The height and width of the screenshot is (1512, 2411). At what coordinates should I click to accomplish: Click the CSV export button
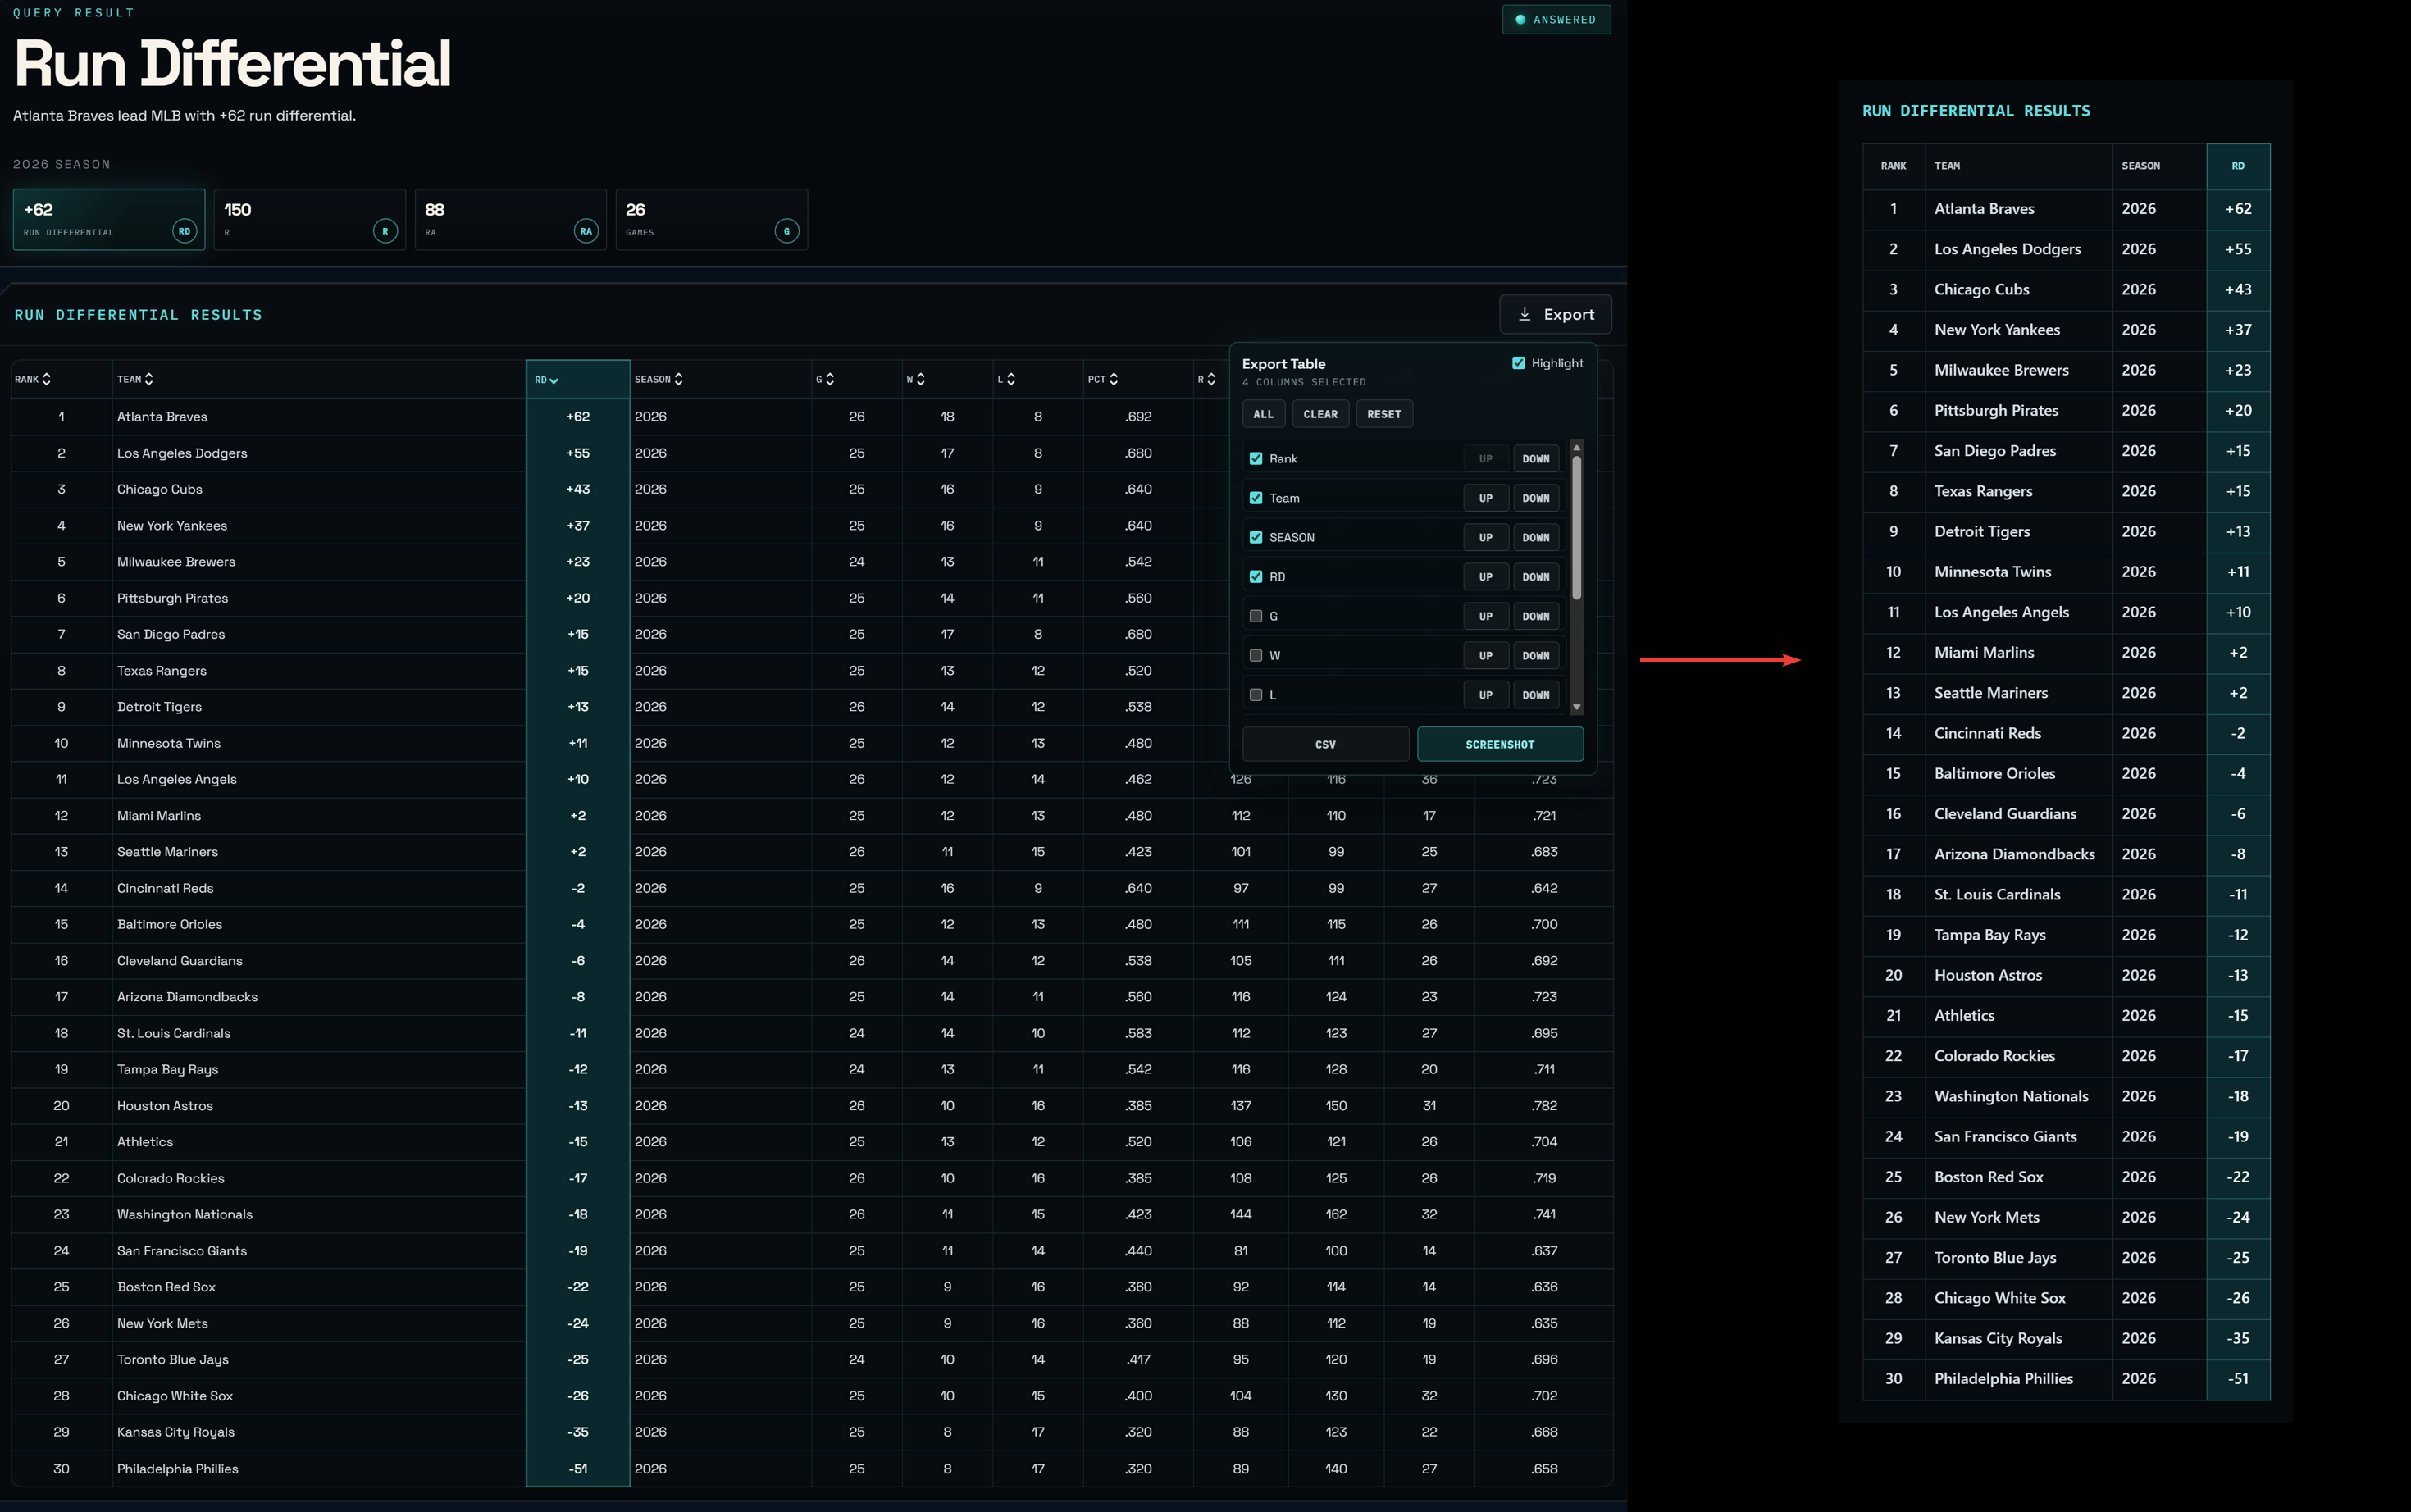point(1325,744)
